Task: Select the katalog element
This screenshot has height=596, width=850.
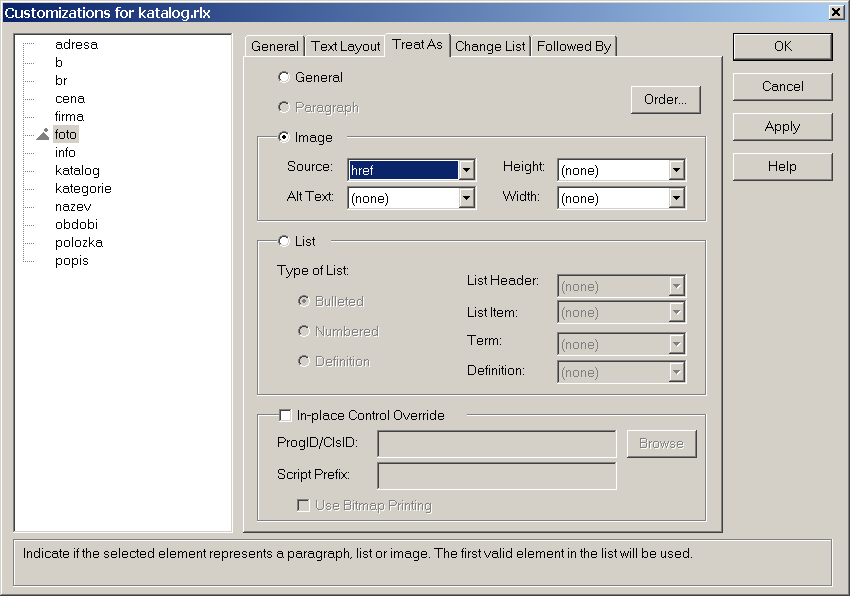Action: point(77,171)
